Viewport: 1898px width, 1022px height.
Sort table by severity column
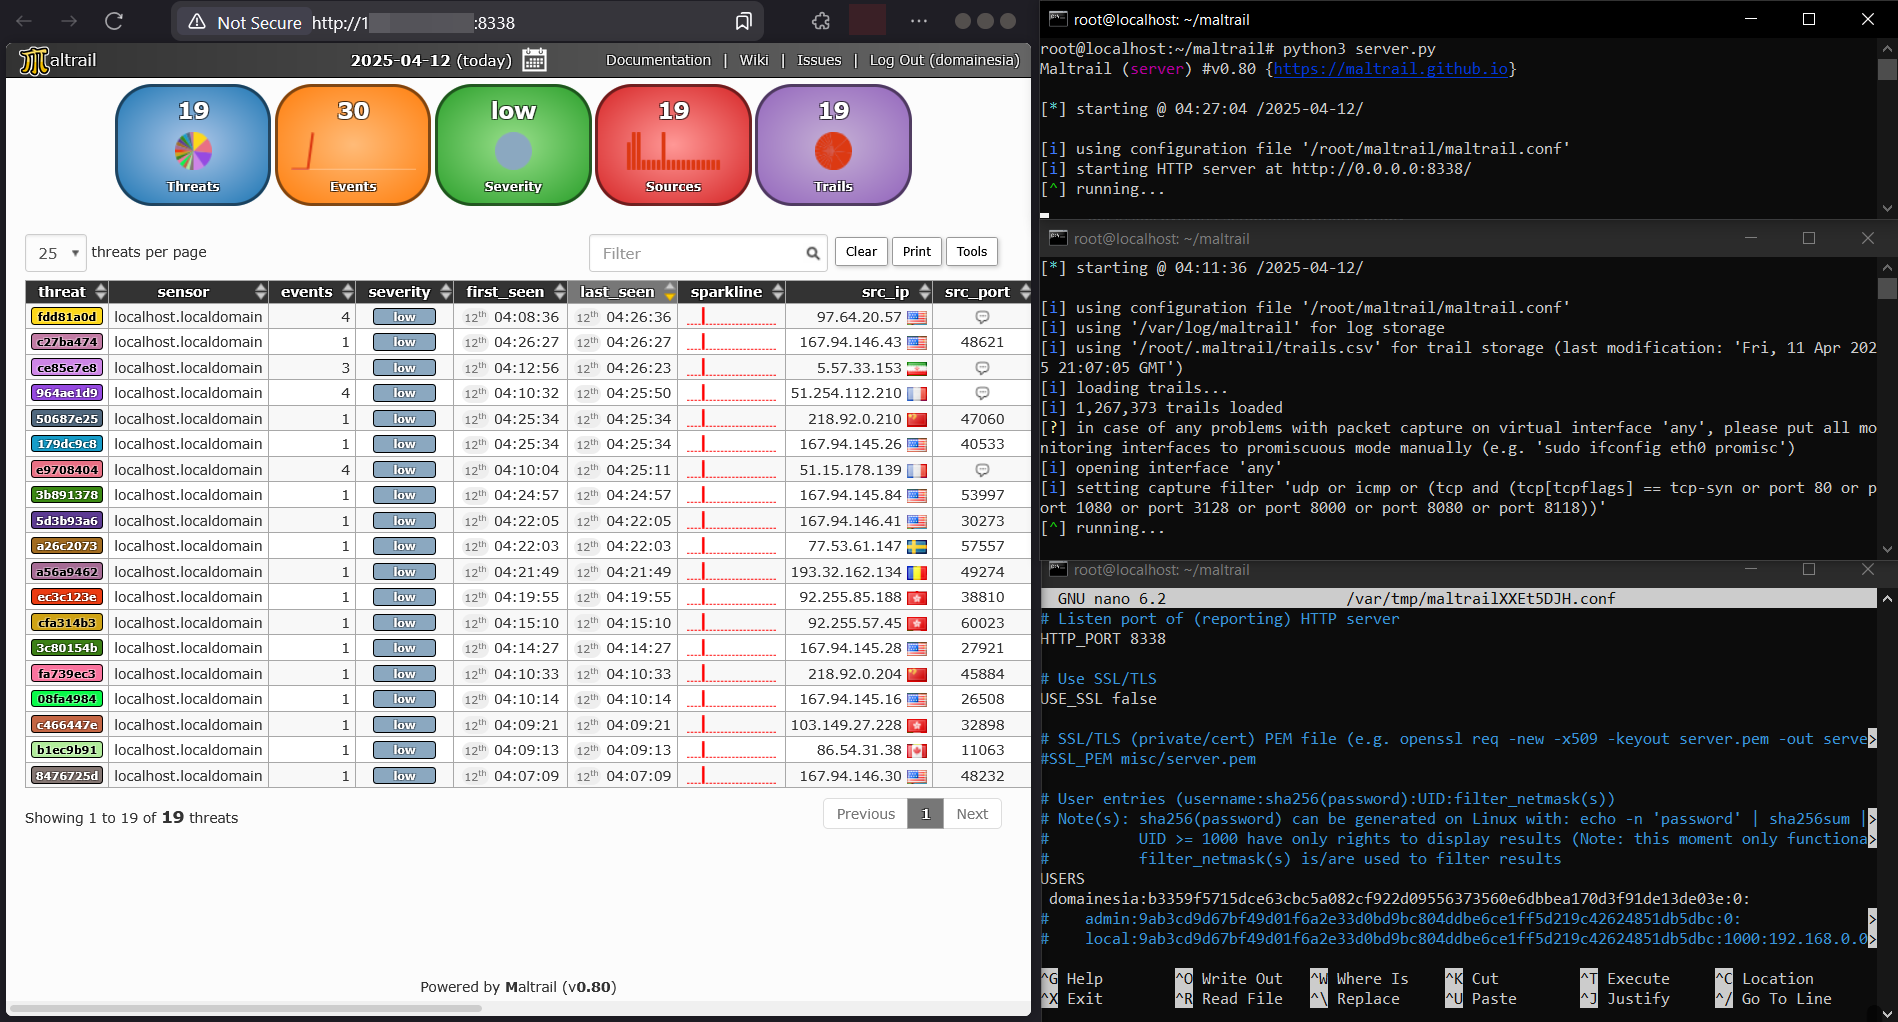pyautogui.click(x=405, y=292)
